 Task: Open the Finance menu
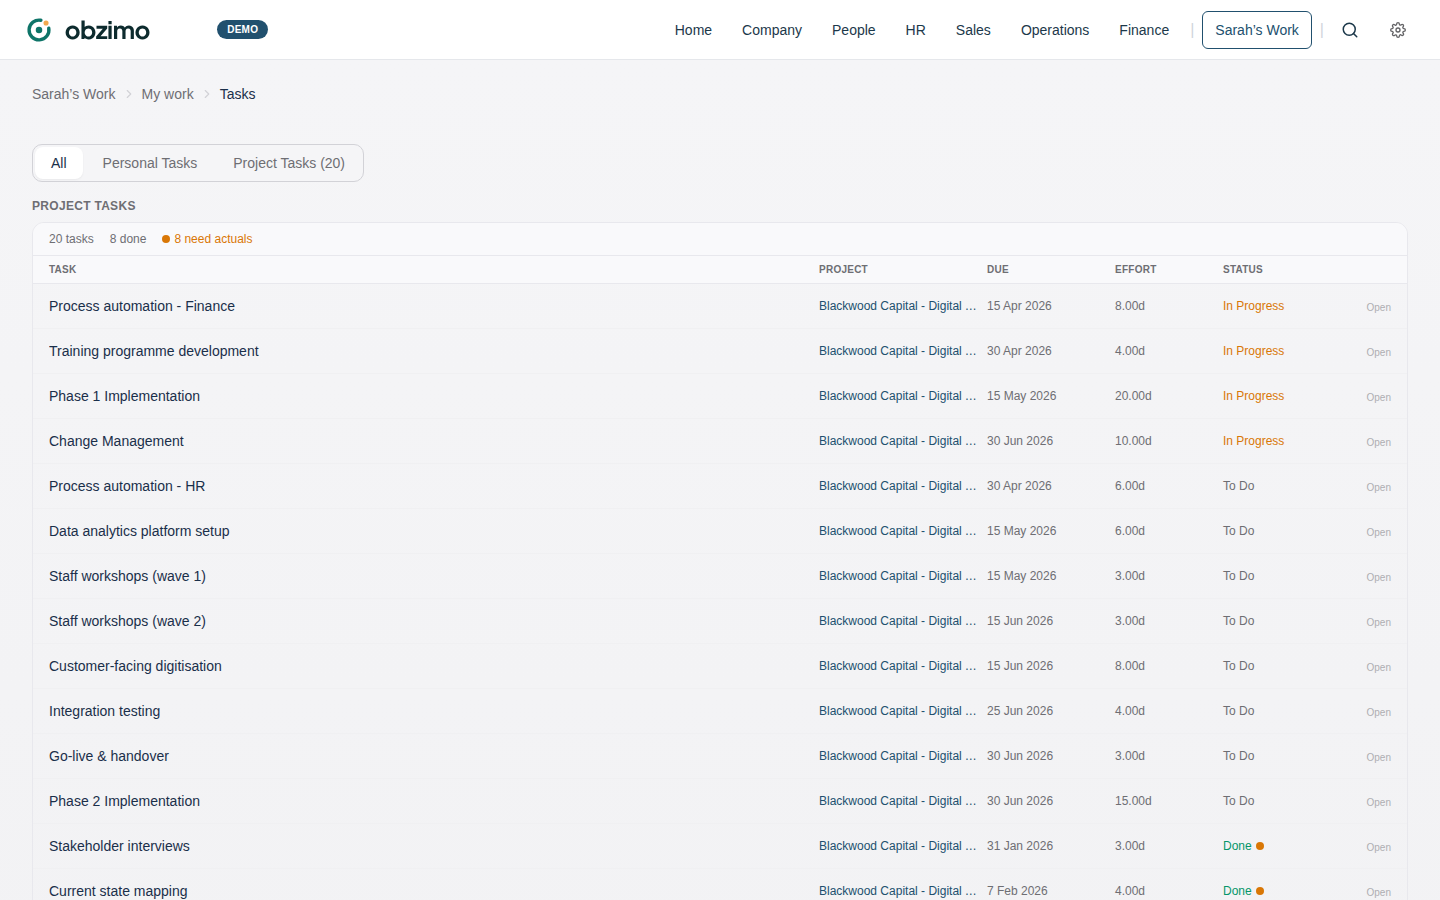point(1144,30)
